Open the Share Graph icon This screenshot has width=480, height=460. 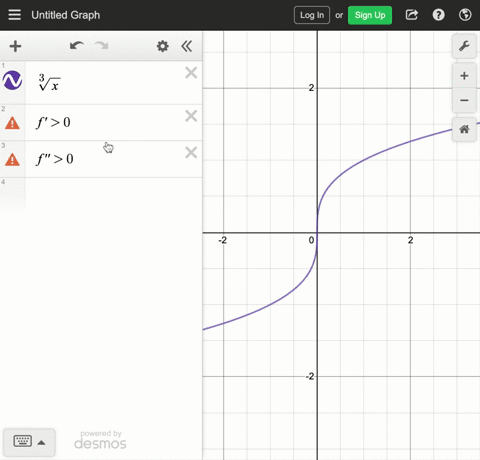[412, 15]
